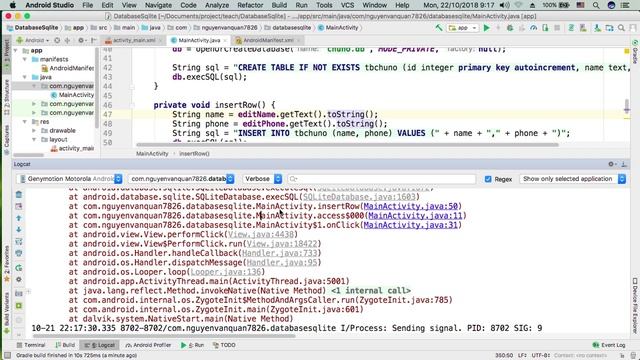The height and width of the screenshot is (360, 640).
Task: Open the Android project view dropdown
Action: pos(33,40)
